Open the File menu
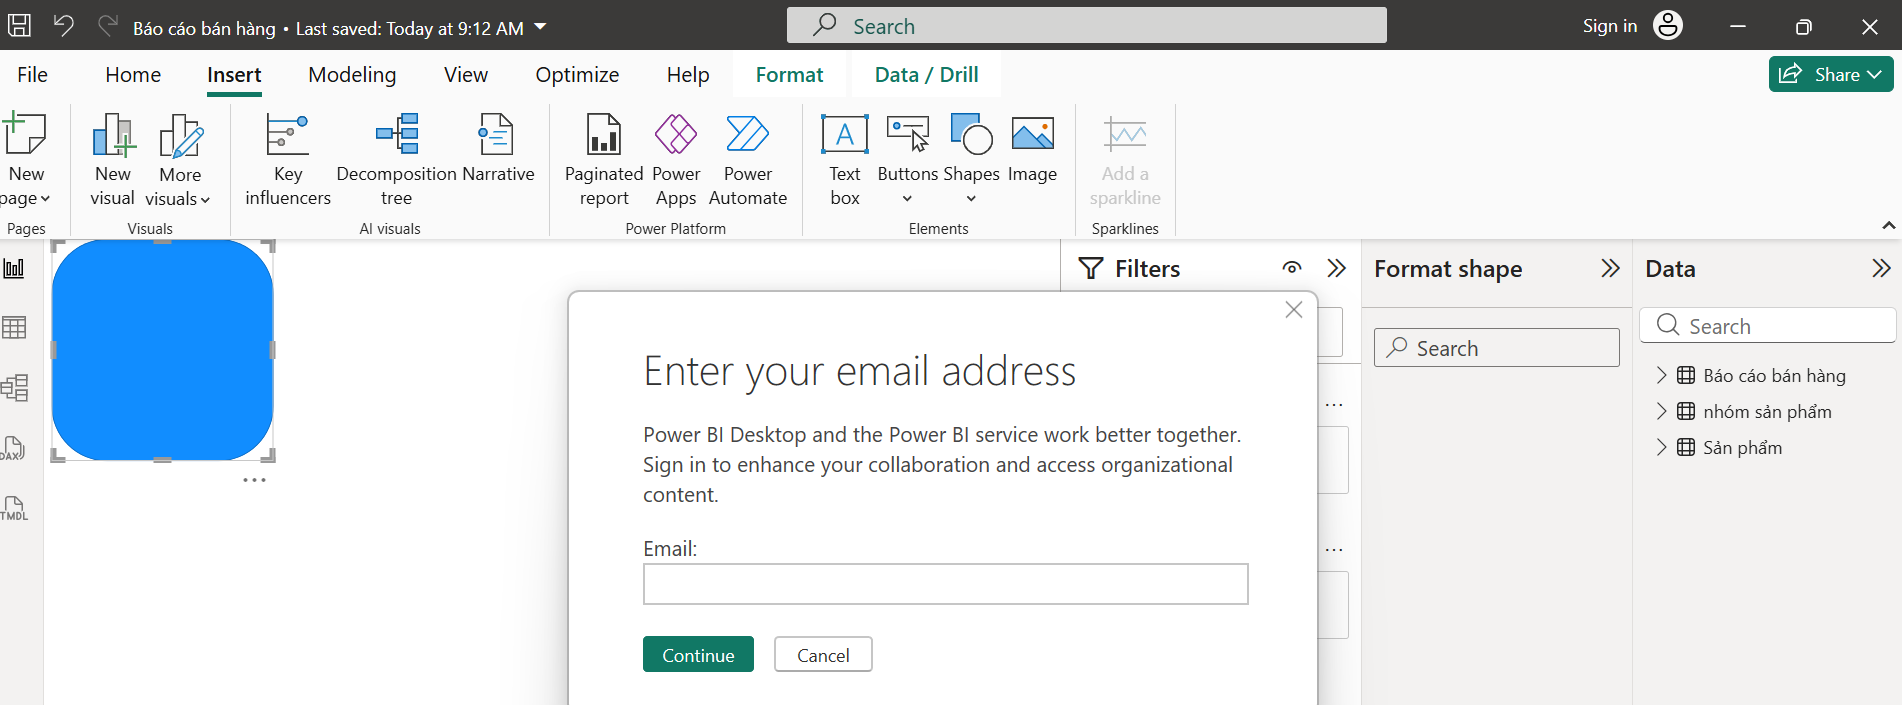Screen dimensions: 1902x705 [x=32, y=75]
